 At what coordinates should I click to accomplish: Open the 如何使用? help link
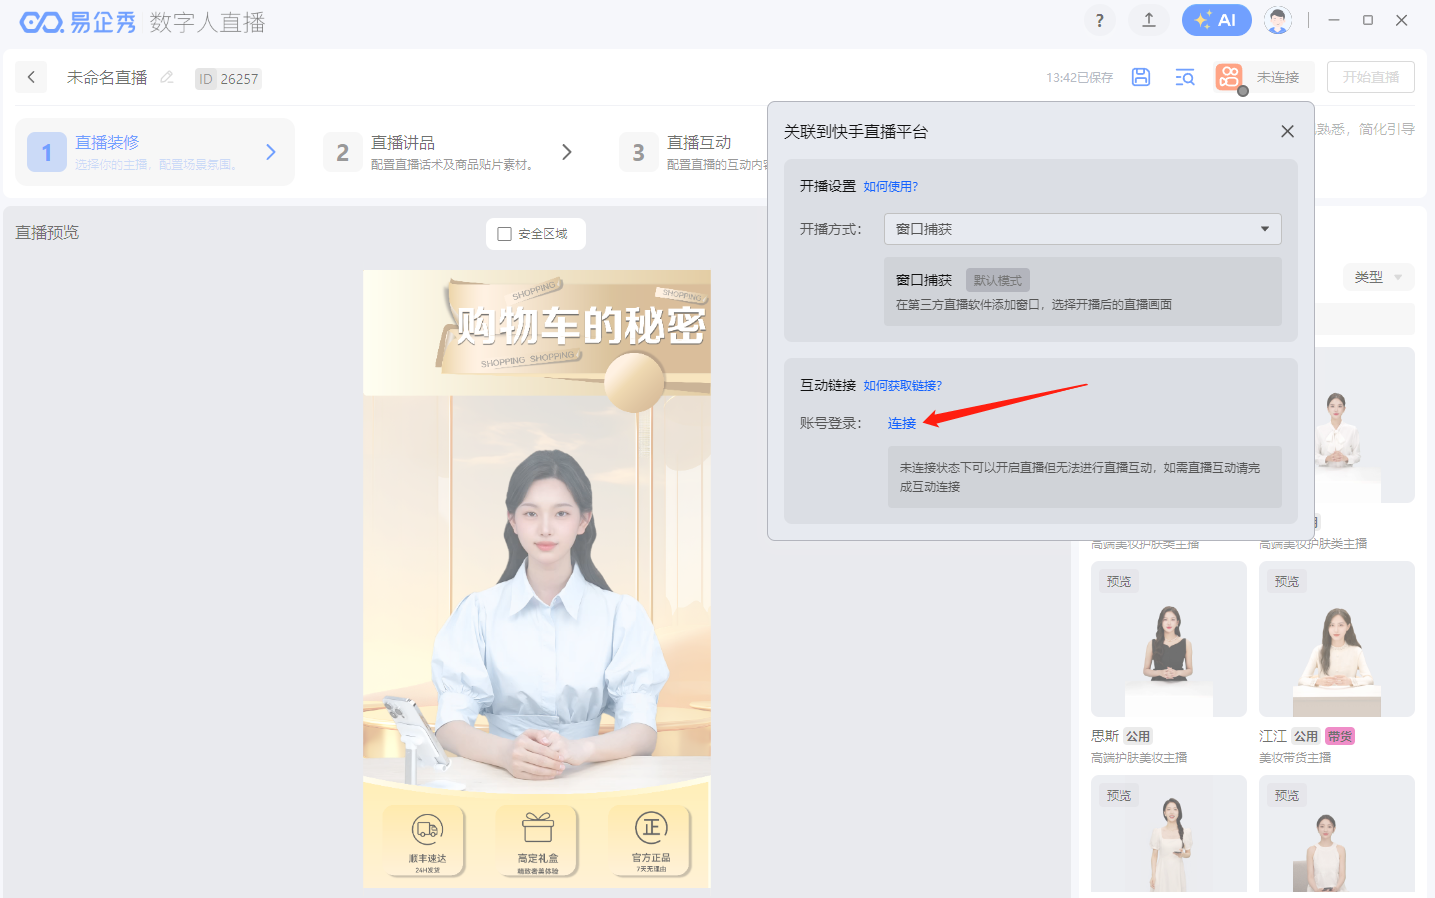tap(890, 186)
